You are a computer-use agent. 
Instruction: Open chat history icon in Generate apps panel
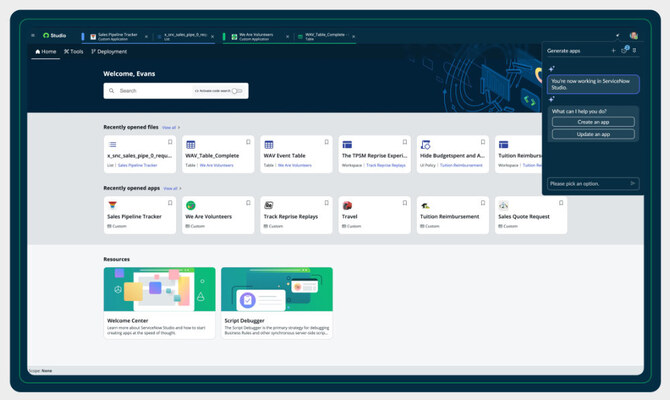623,50
